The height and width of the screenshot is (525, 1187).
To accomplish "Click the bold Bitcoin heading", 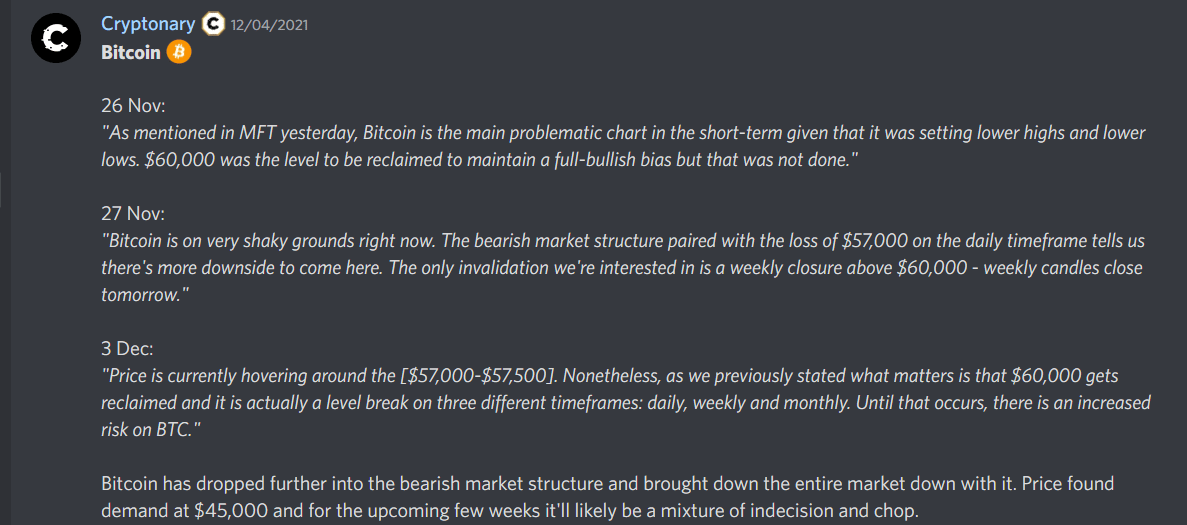I will tap(130, 52).
